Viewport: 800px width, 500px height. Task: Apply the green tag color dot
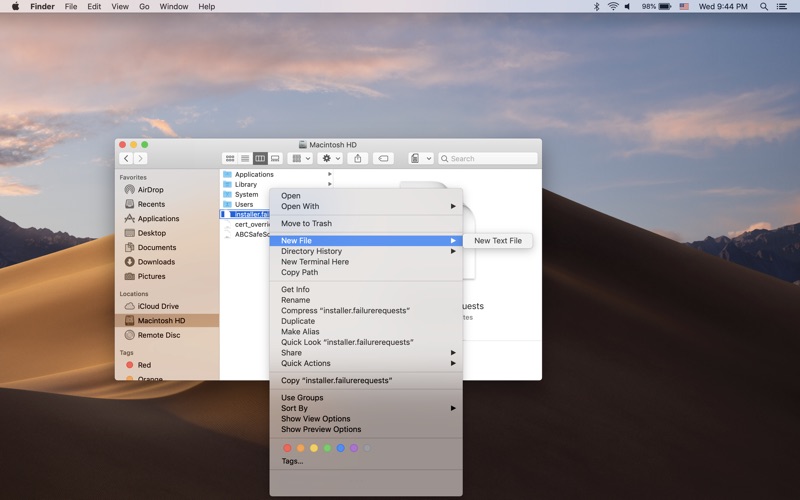pos(327,448)
